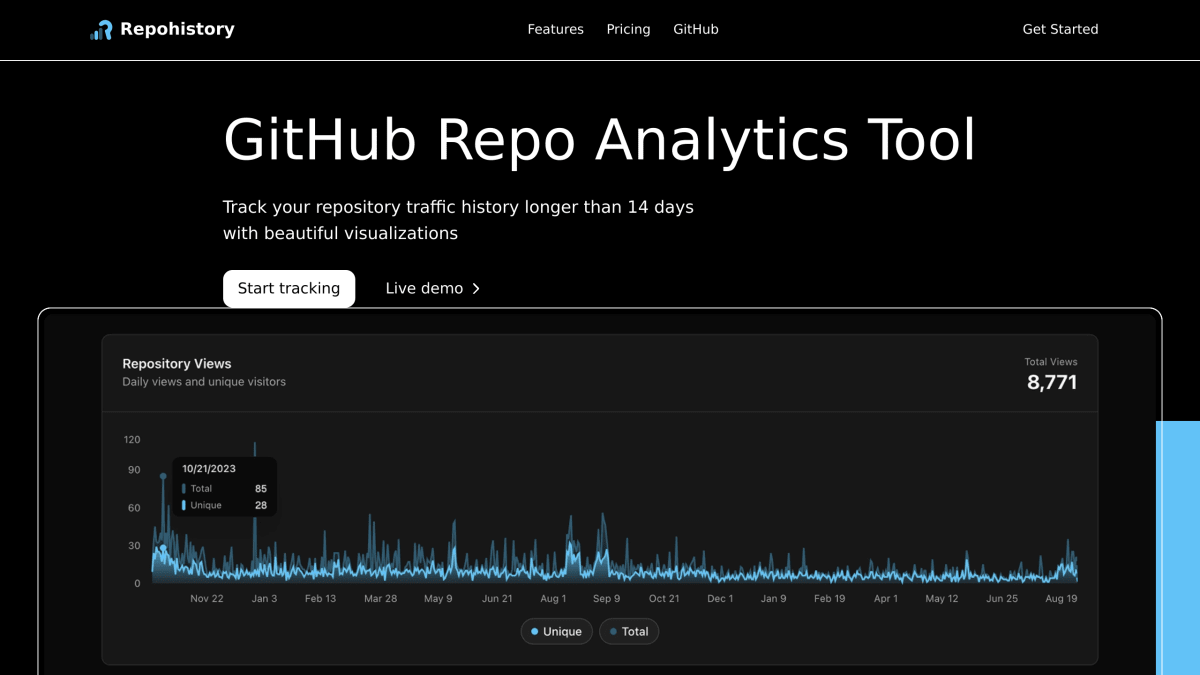Click the Mar 28 axis label
1200x675 pixels.
380,598
